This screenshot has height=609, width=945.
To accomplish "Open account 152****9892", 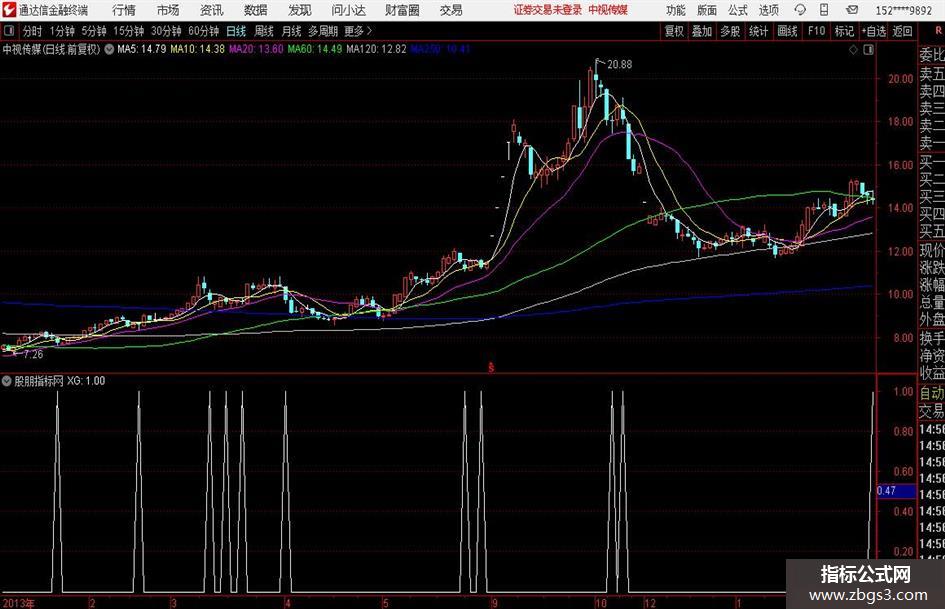I will [x=904, y=10].
